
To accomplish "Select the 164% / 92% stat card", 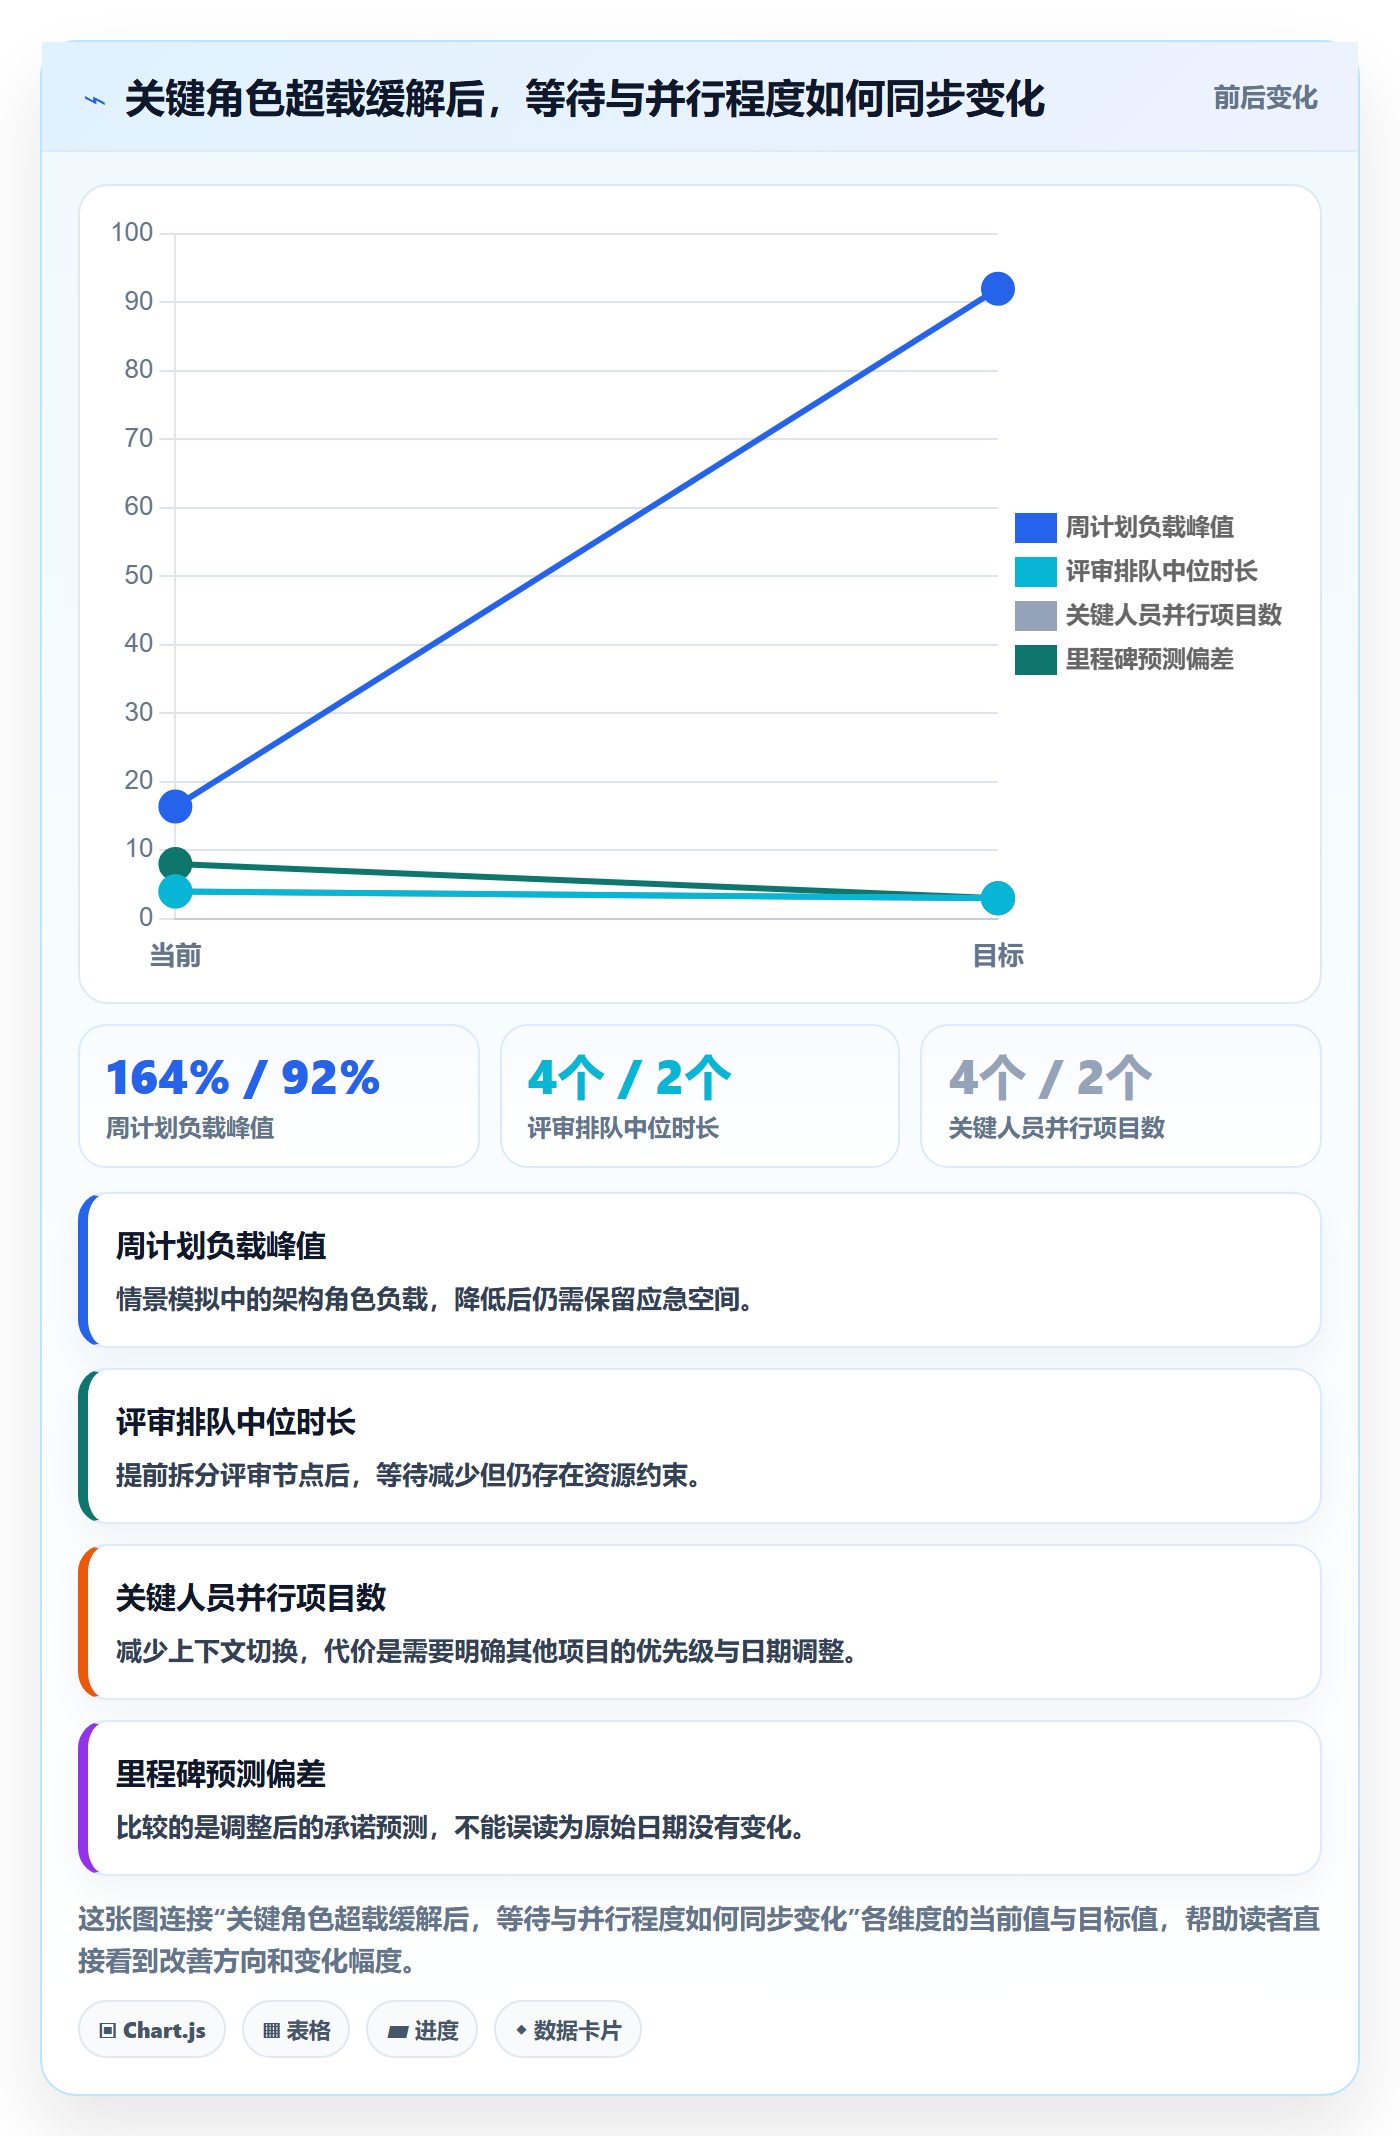I will (x=279, y=1096).
